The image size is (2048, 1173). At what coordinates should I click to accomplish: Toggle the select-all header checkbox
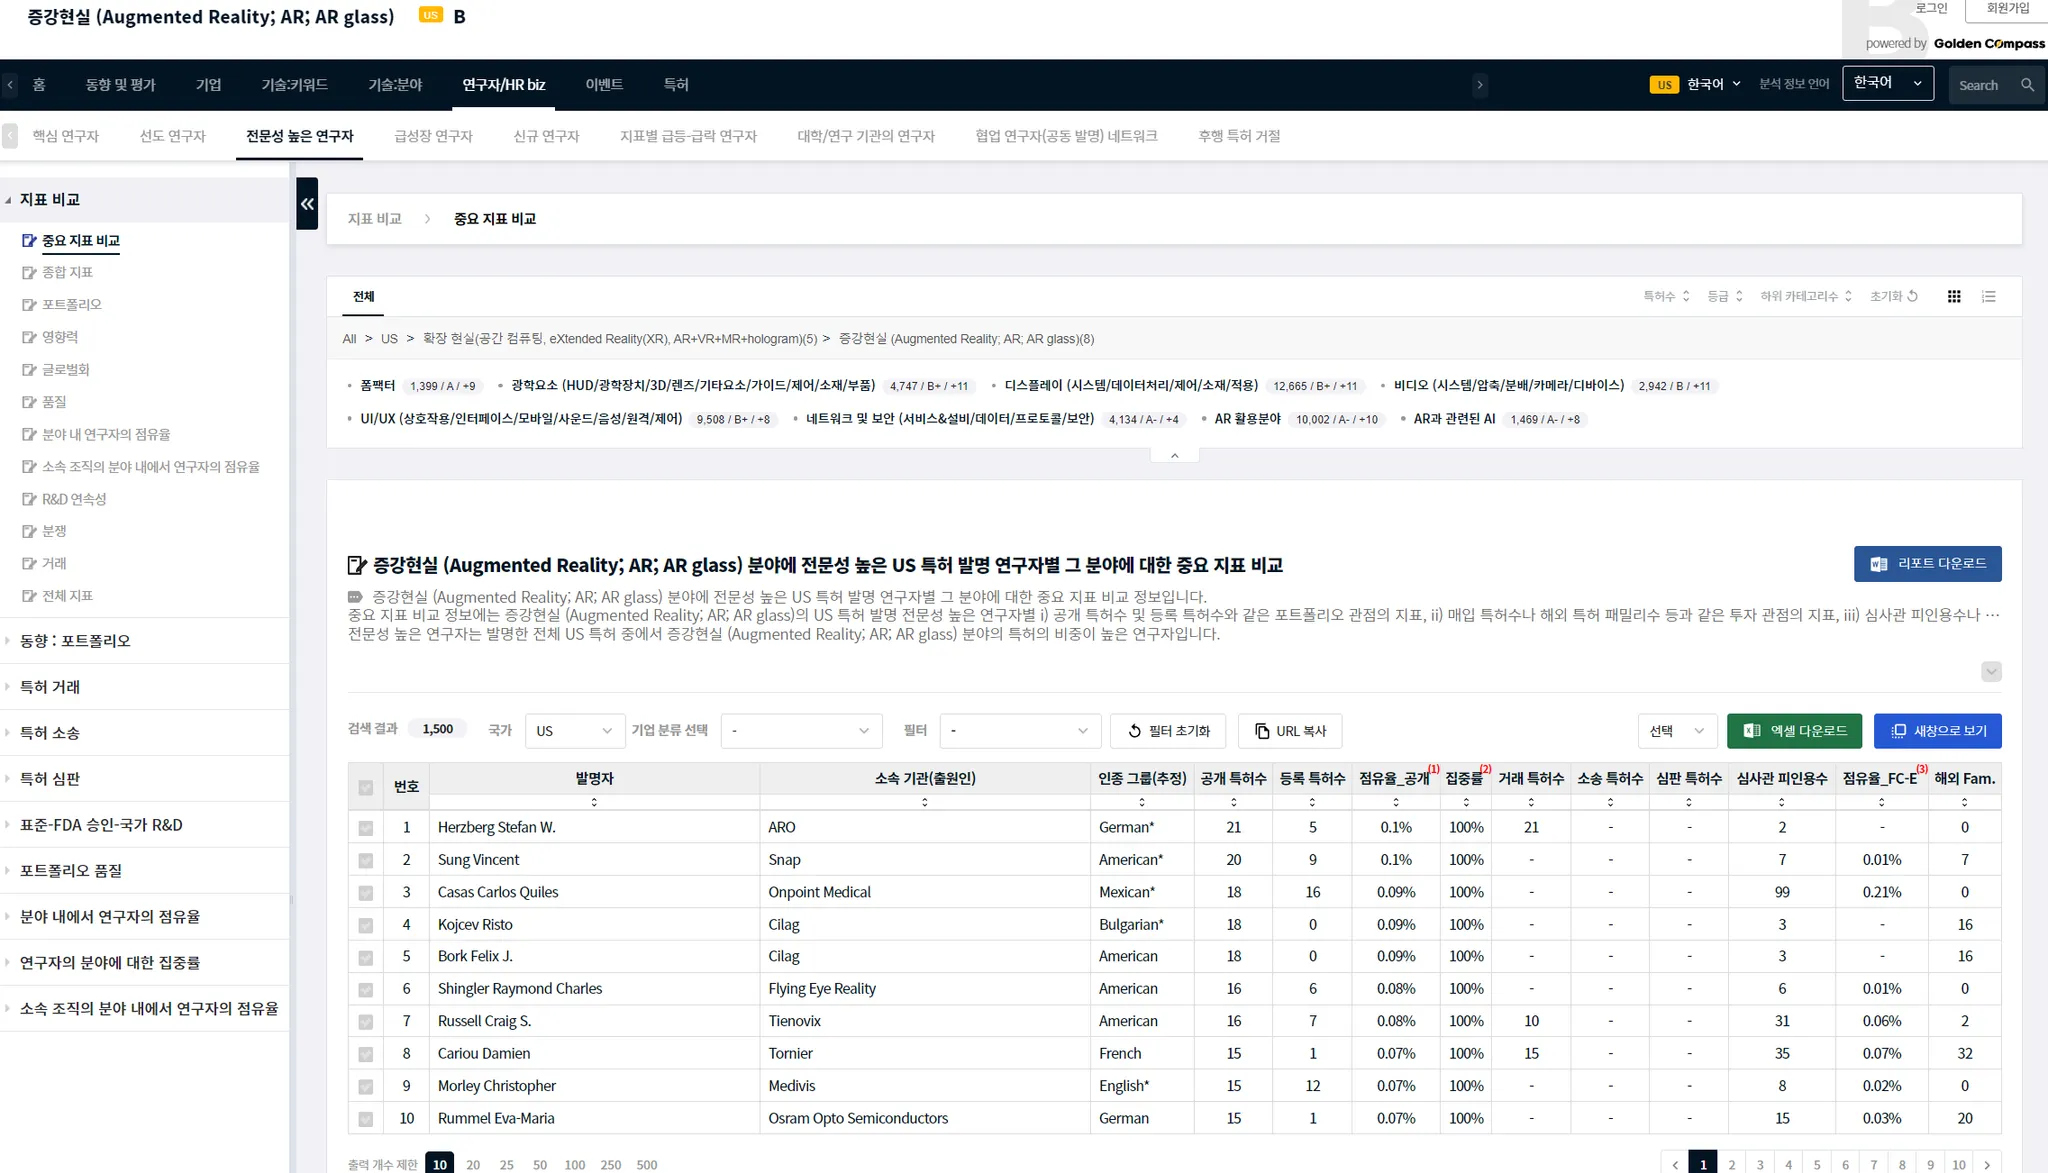pyautogui.click(x=366, y=787)
